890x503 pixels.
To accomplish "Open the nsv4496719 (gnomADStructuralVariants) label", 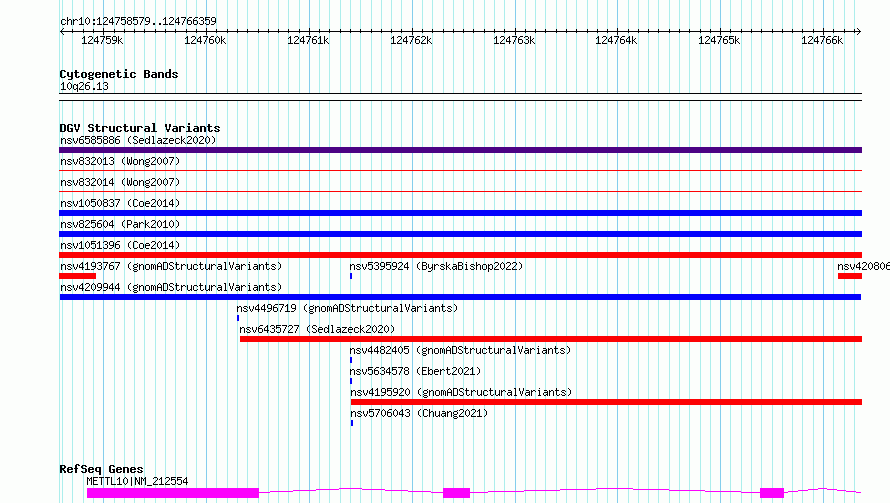I will (x=347, y=308).
